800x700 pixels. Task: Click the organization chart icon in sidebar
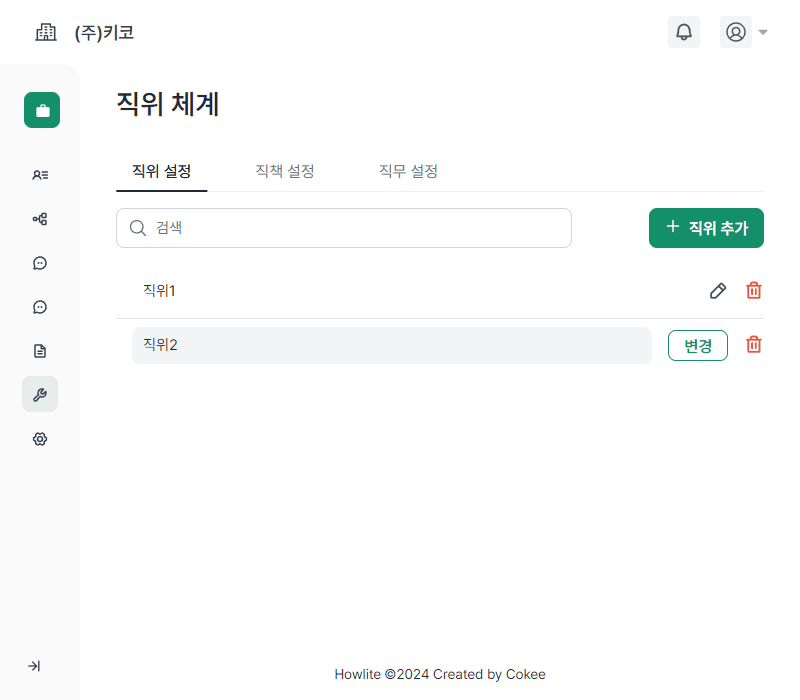(x=39, y=219)
